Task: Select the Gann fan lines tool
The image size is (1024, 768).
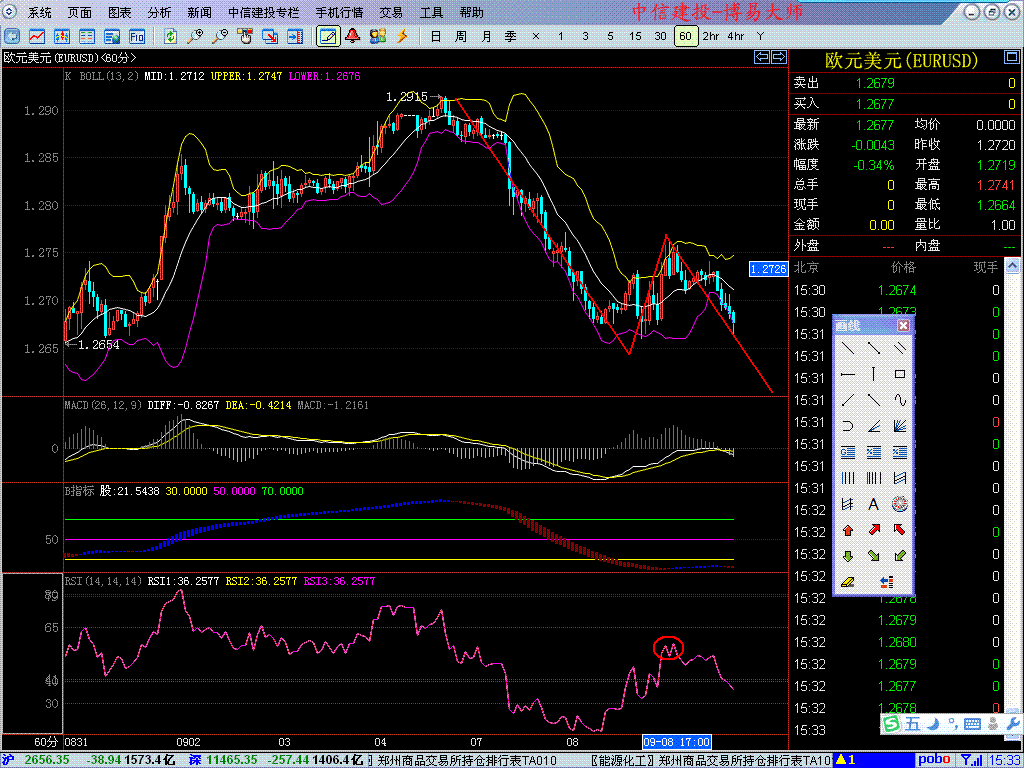Action: click(900, 426)
